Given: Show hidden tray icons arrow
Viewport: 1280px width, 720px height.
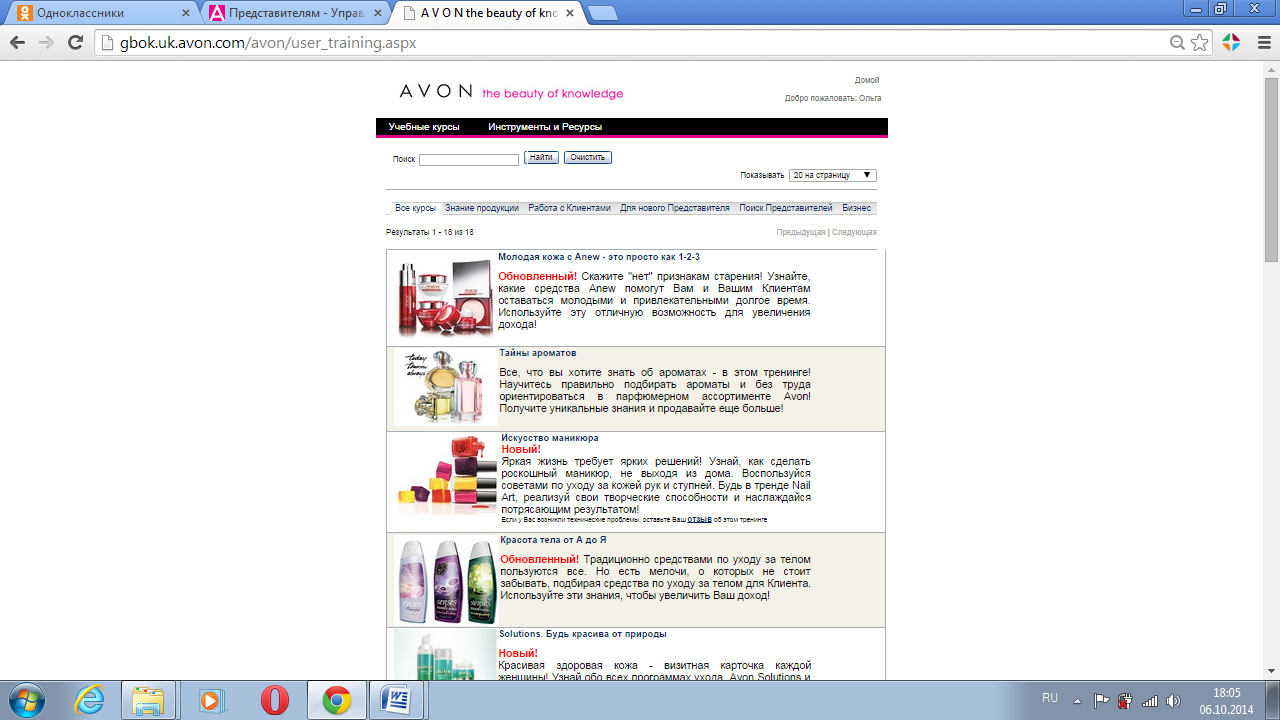Looking at the screenshot, I should [1077, 700].
